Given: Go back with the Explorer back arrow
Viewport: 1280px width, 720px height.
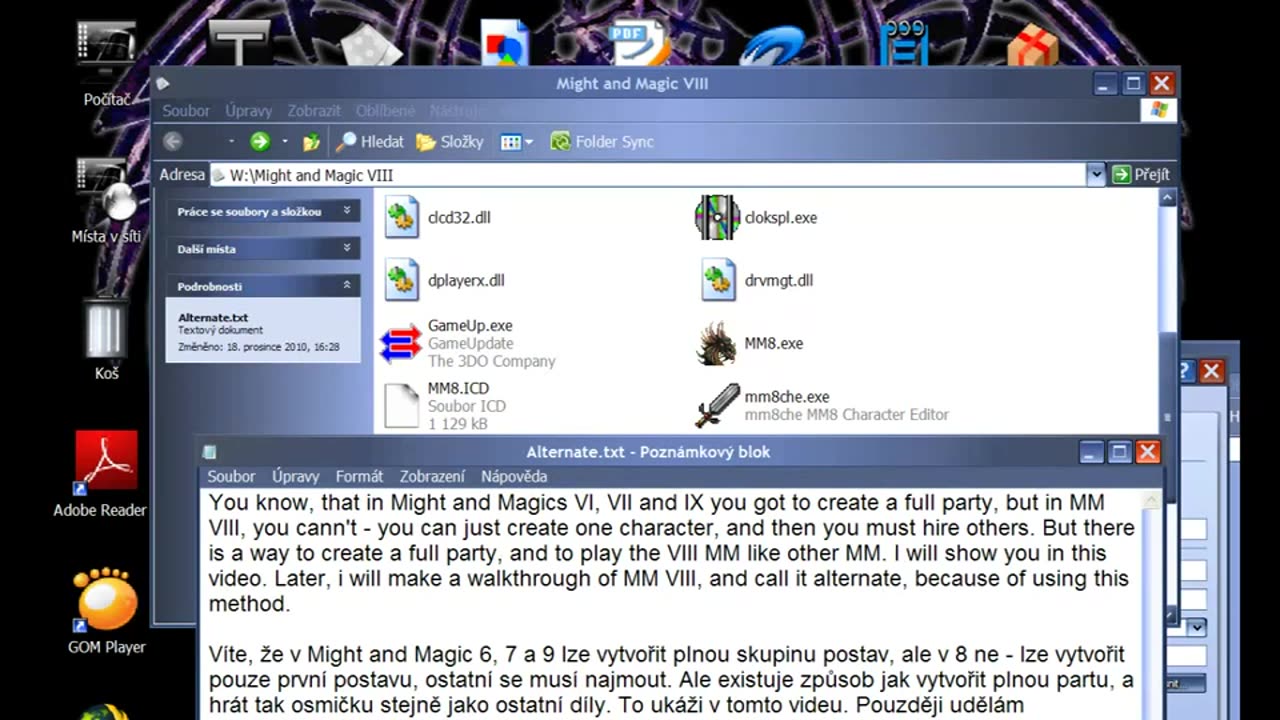Looking at the screenshot, I should click(x=173, y=142).
